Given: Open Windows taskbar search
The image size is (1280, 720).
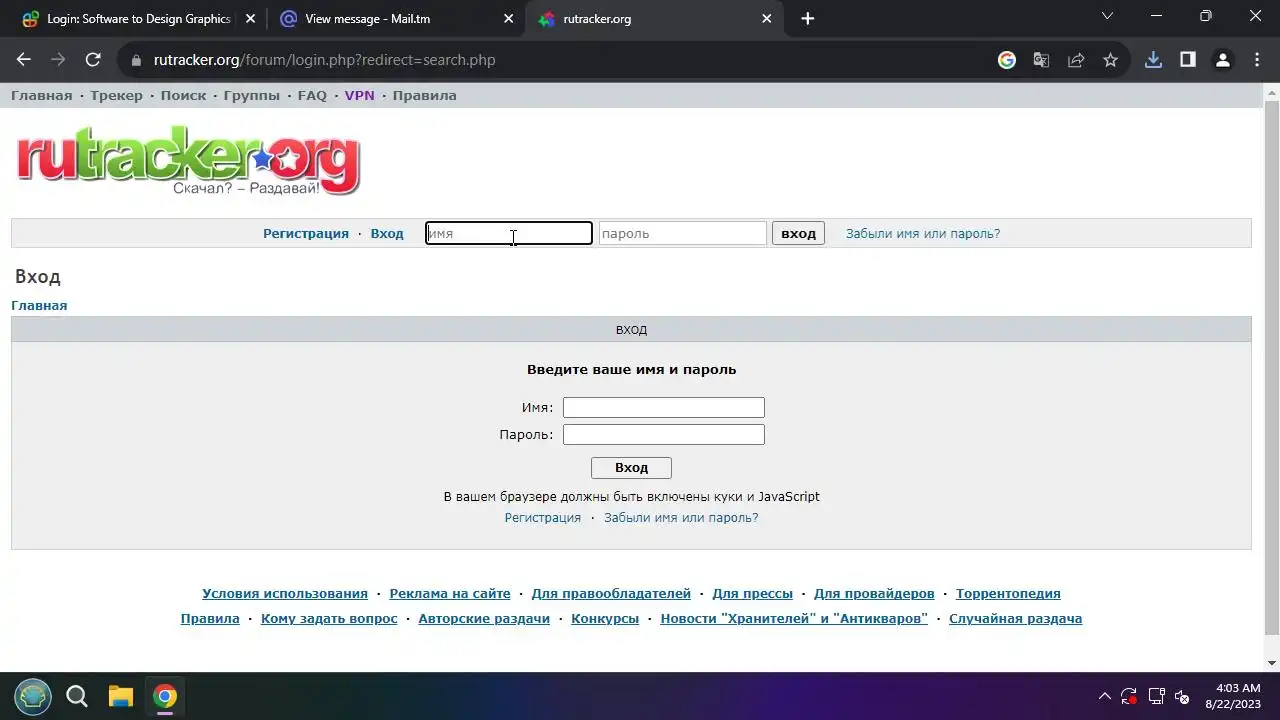Looking at the screenshot, I should [x=76, y=696].
